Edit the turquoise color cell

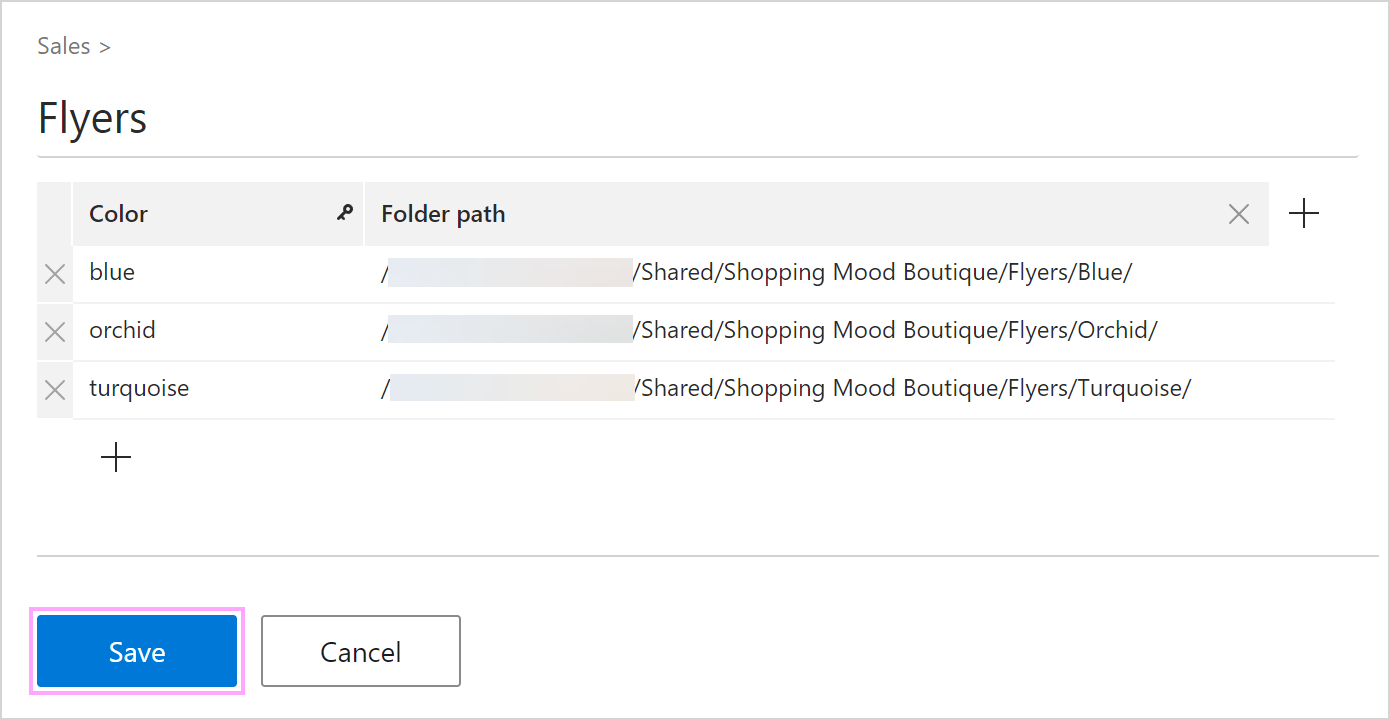pos(218,389)
